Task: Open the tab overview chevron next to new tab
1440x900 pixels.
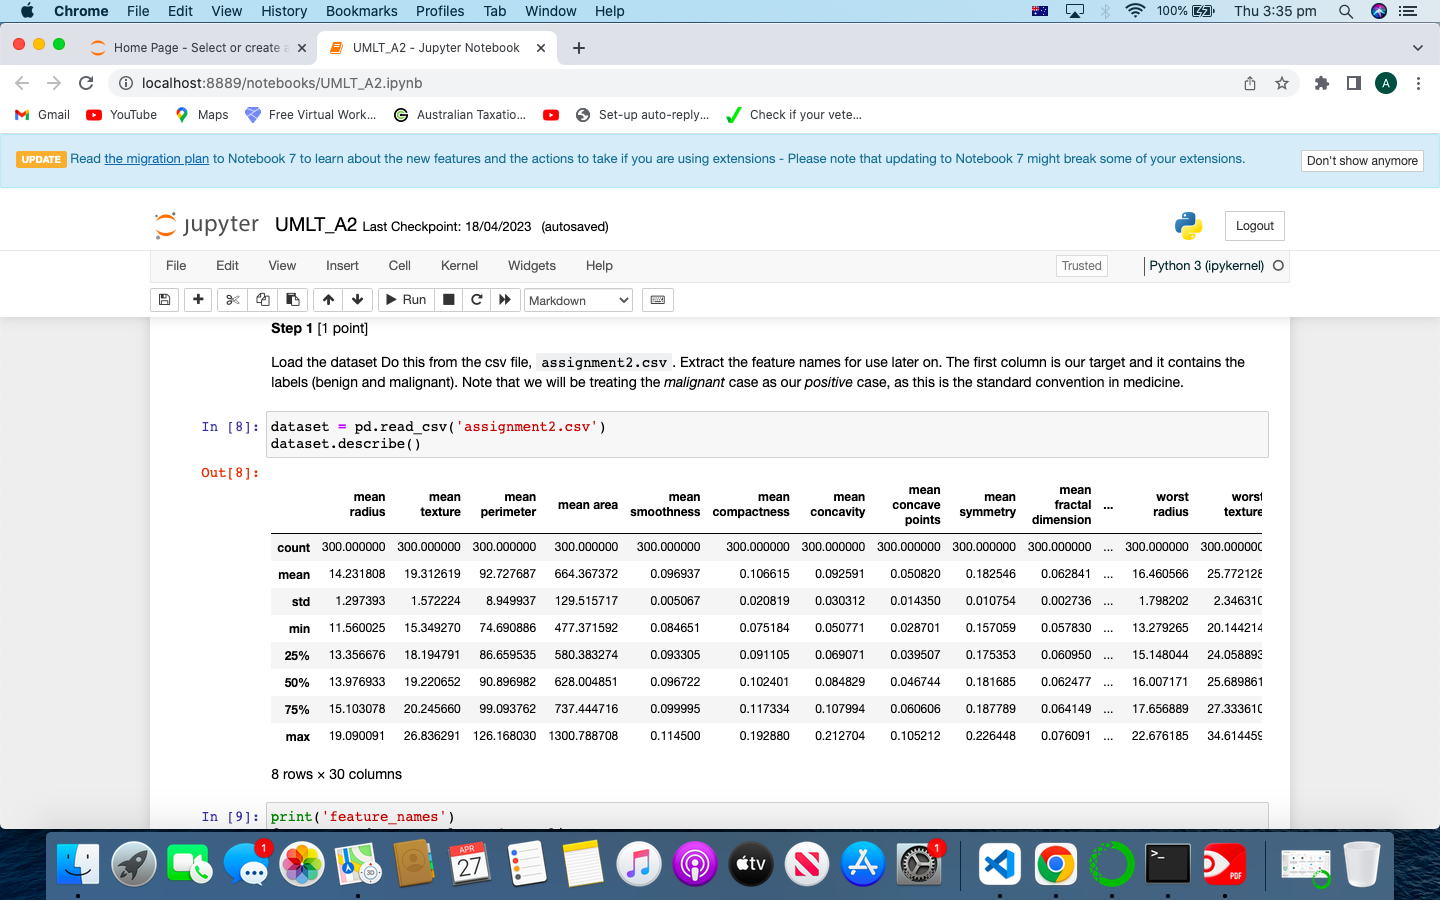Action: point(1417,47)
